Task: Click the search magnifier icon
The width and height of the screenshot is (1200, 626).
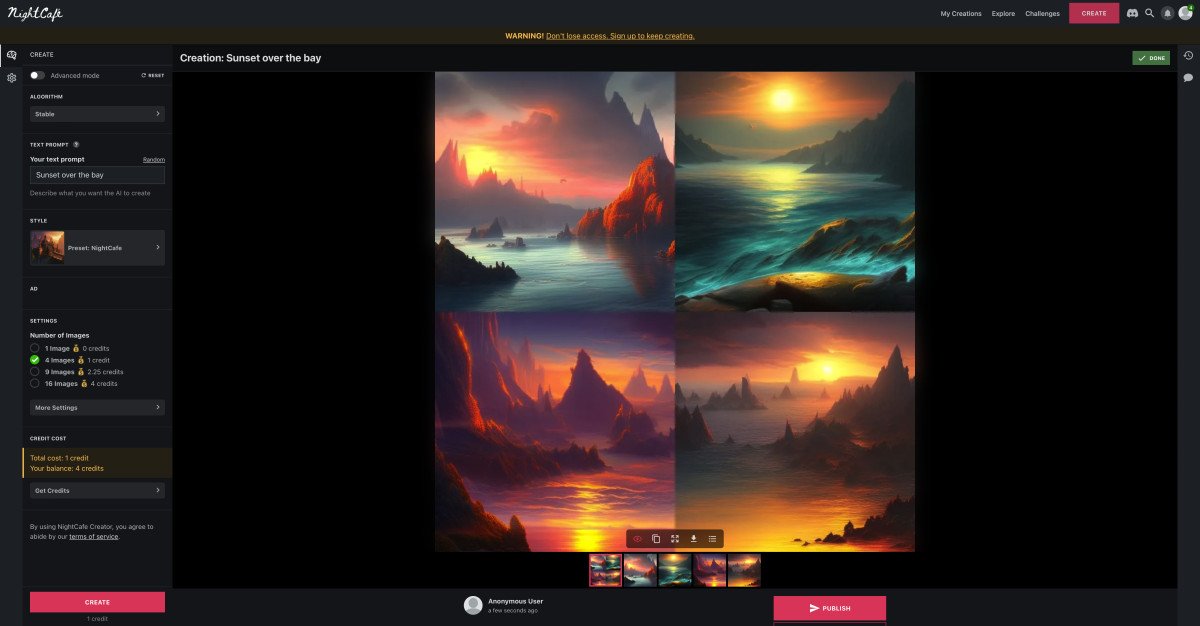Action: (x=1149, y=13)
